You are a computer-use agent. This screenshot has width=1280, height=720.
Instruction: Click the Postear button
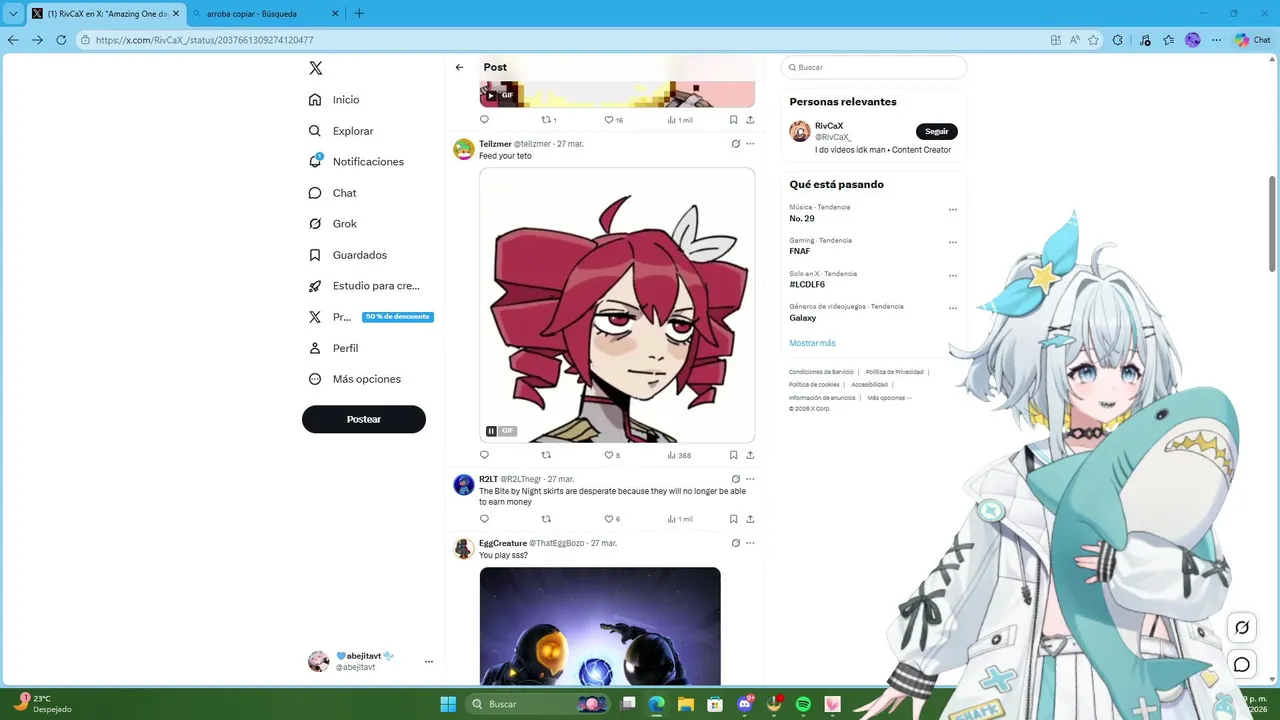[364, 419]
